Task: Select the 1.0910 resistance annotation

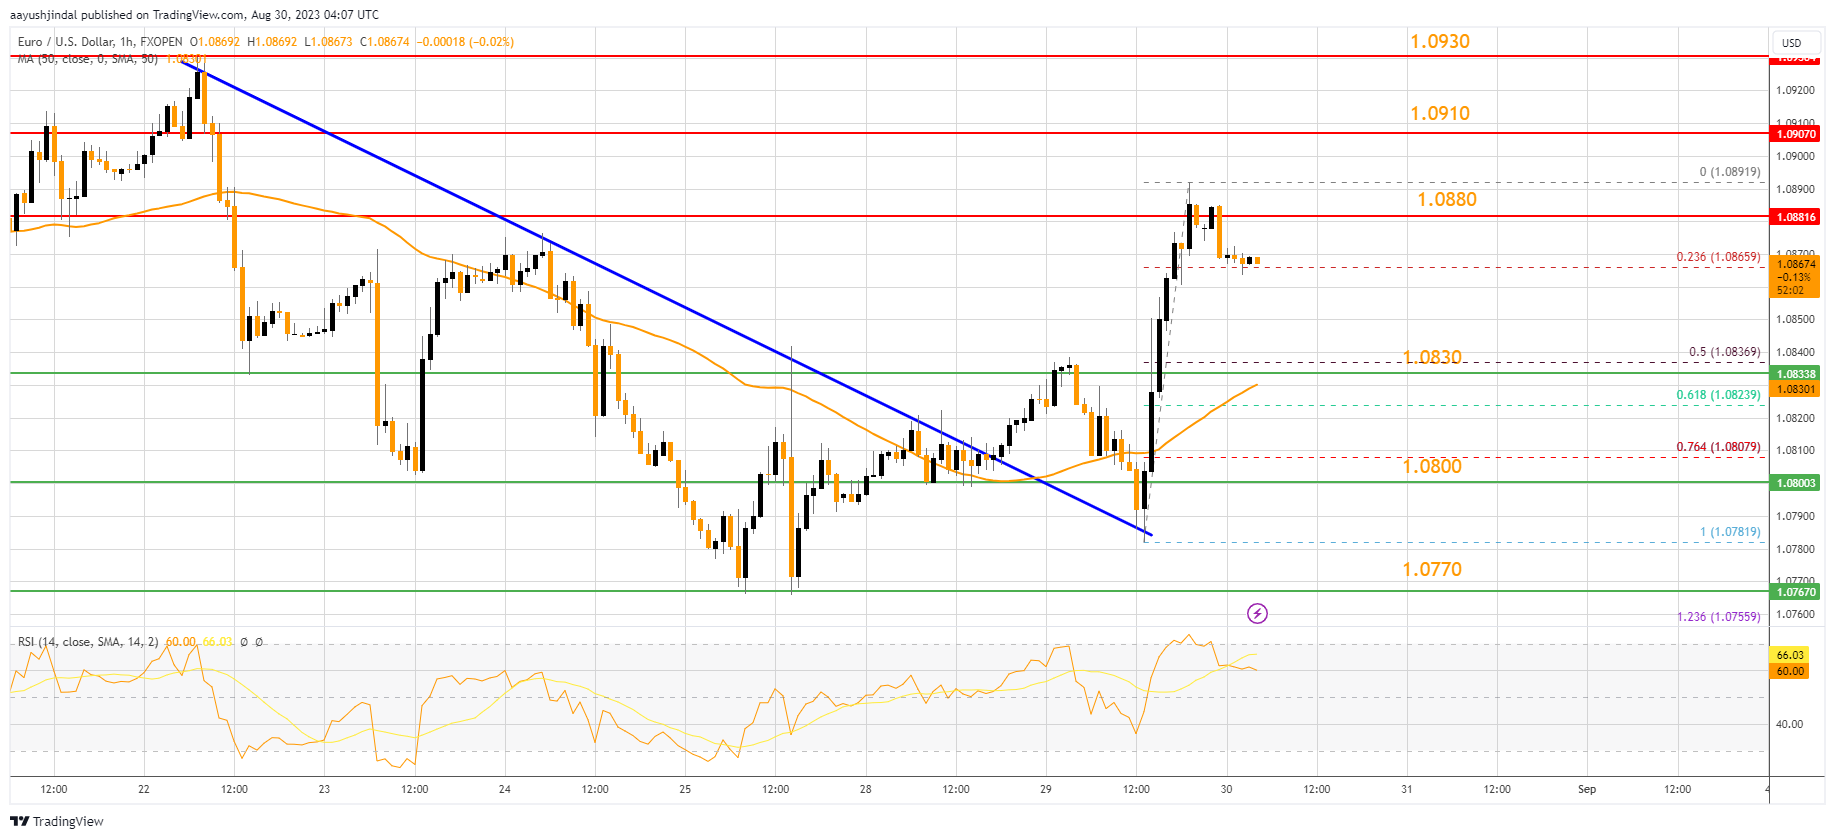Action: click(x=1440, y=113)
